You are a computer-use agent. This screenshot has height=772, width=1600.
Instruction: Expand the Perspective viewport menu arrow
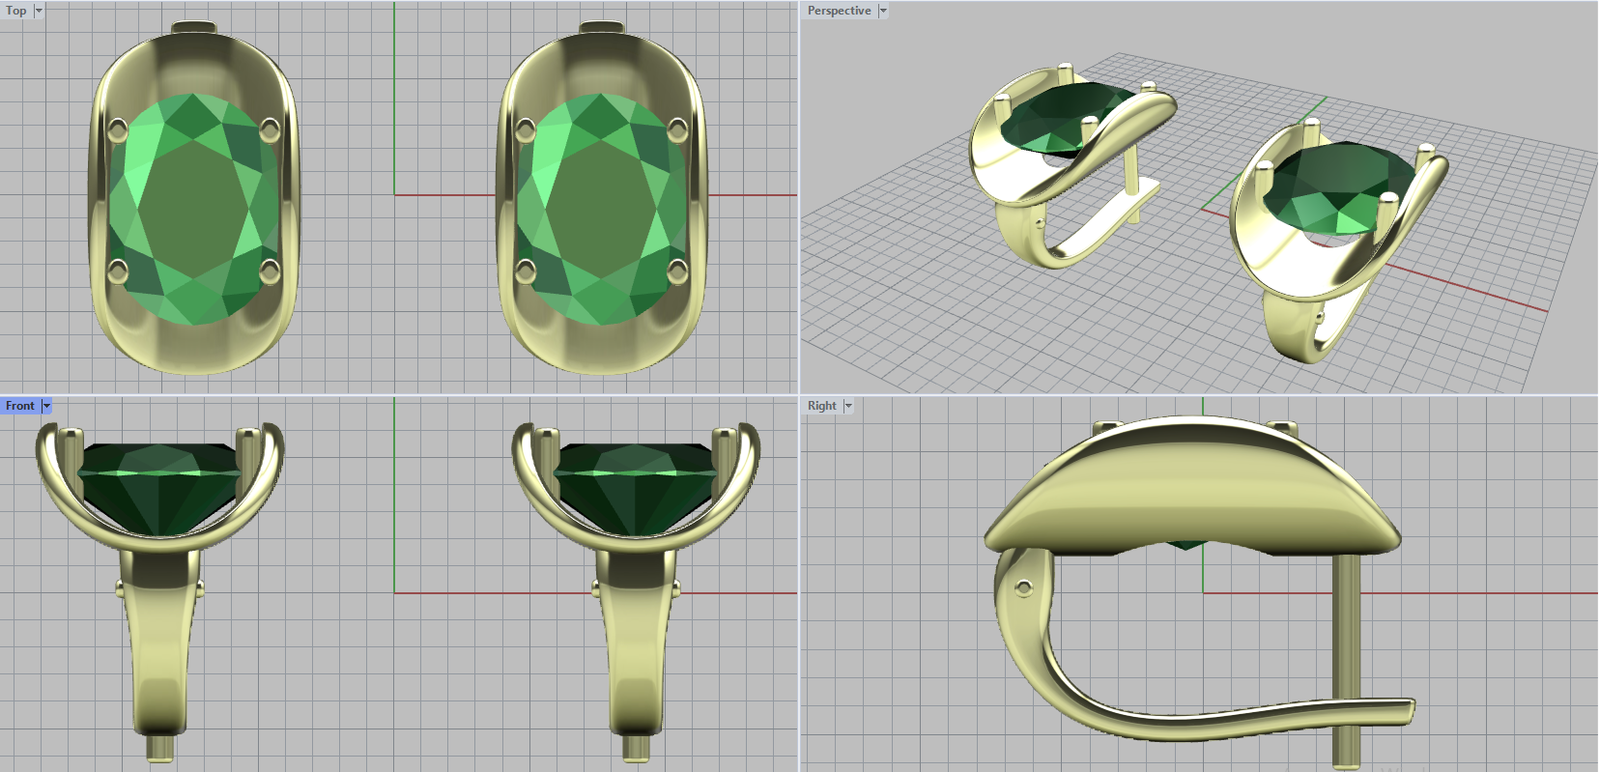(883, 11)
